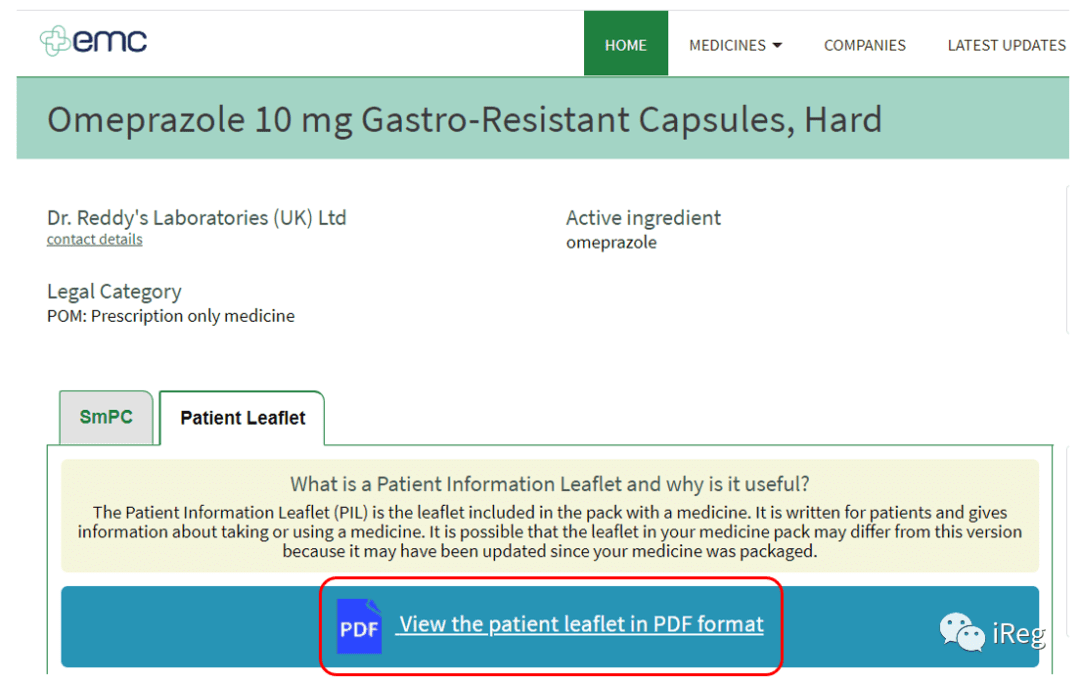Go to the HOME menu item

(x=625, y=43)
